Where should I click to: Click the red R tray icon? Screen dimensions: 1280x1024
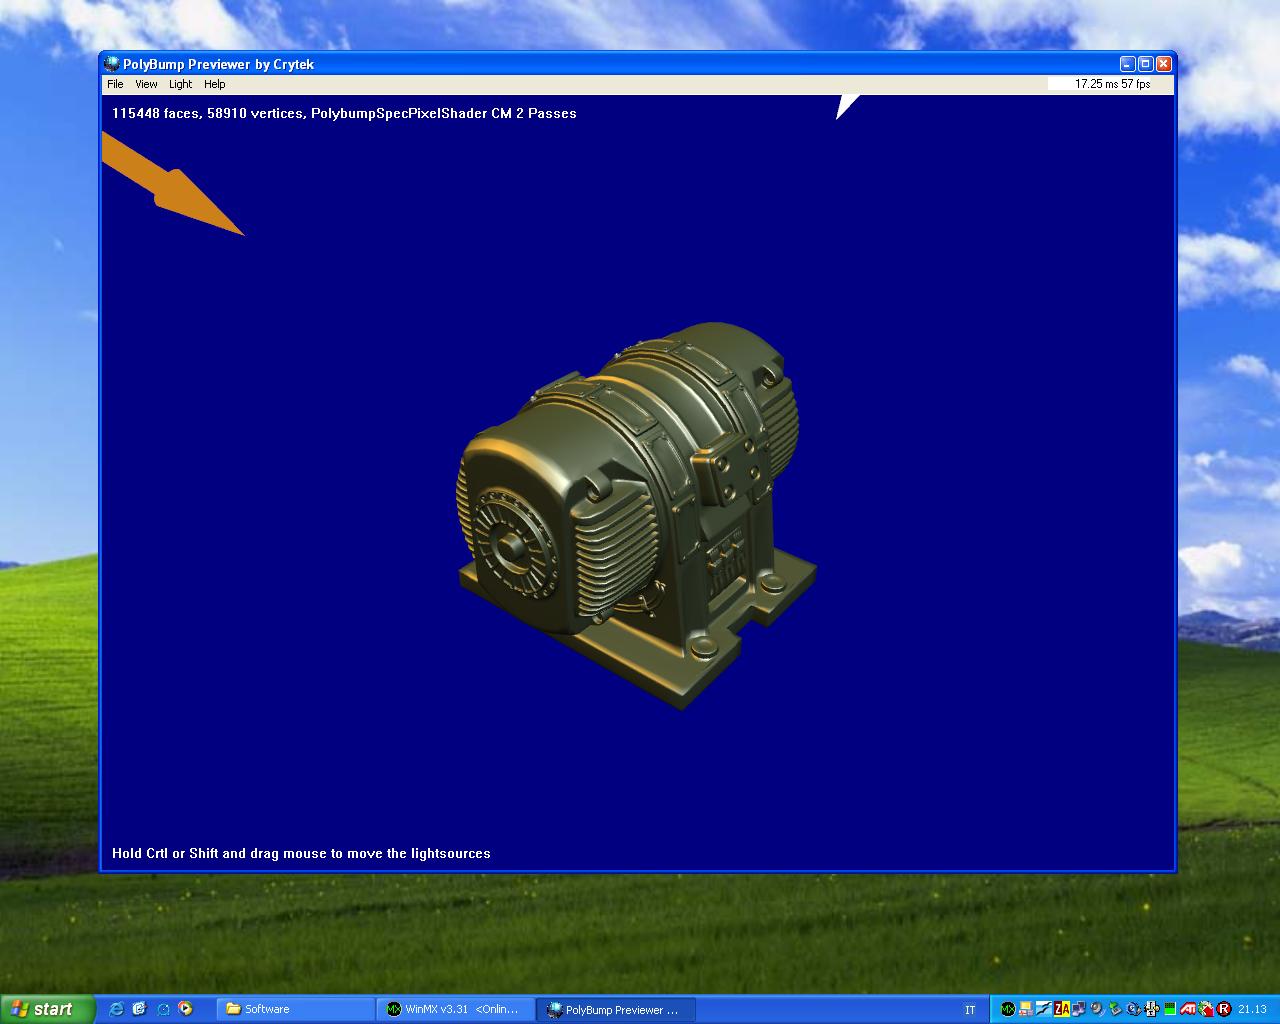coord(1224,1009)
